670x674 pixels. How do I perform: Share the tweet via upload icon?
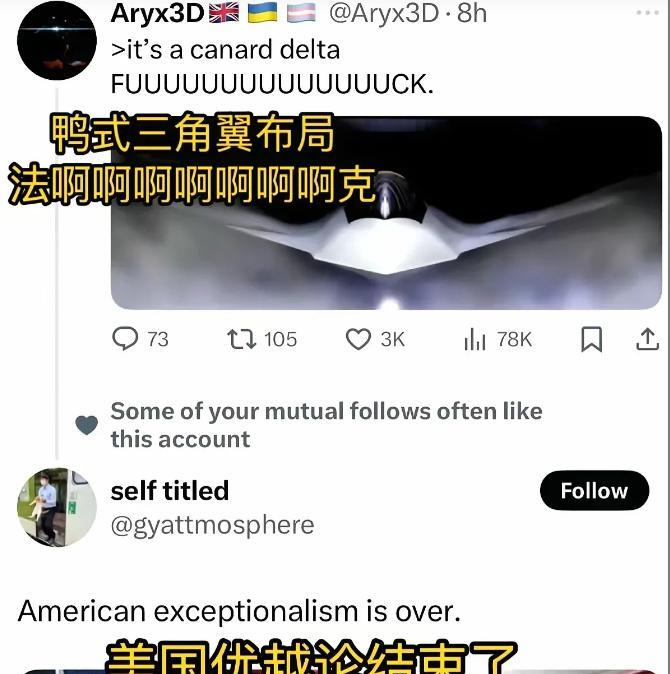coord(647,339)
